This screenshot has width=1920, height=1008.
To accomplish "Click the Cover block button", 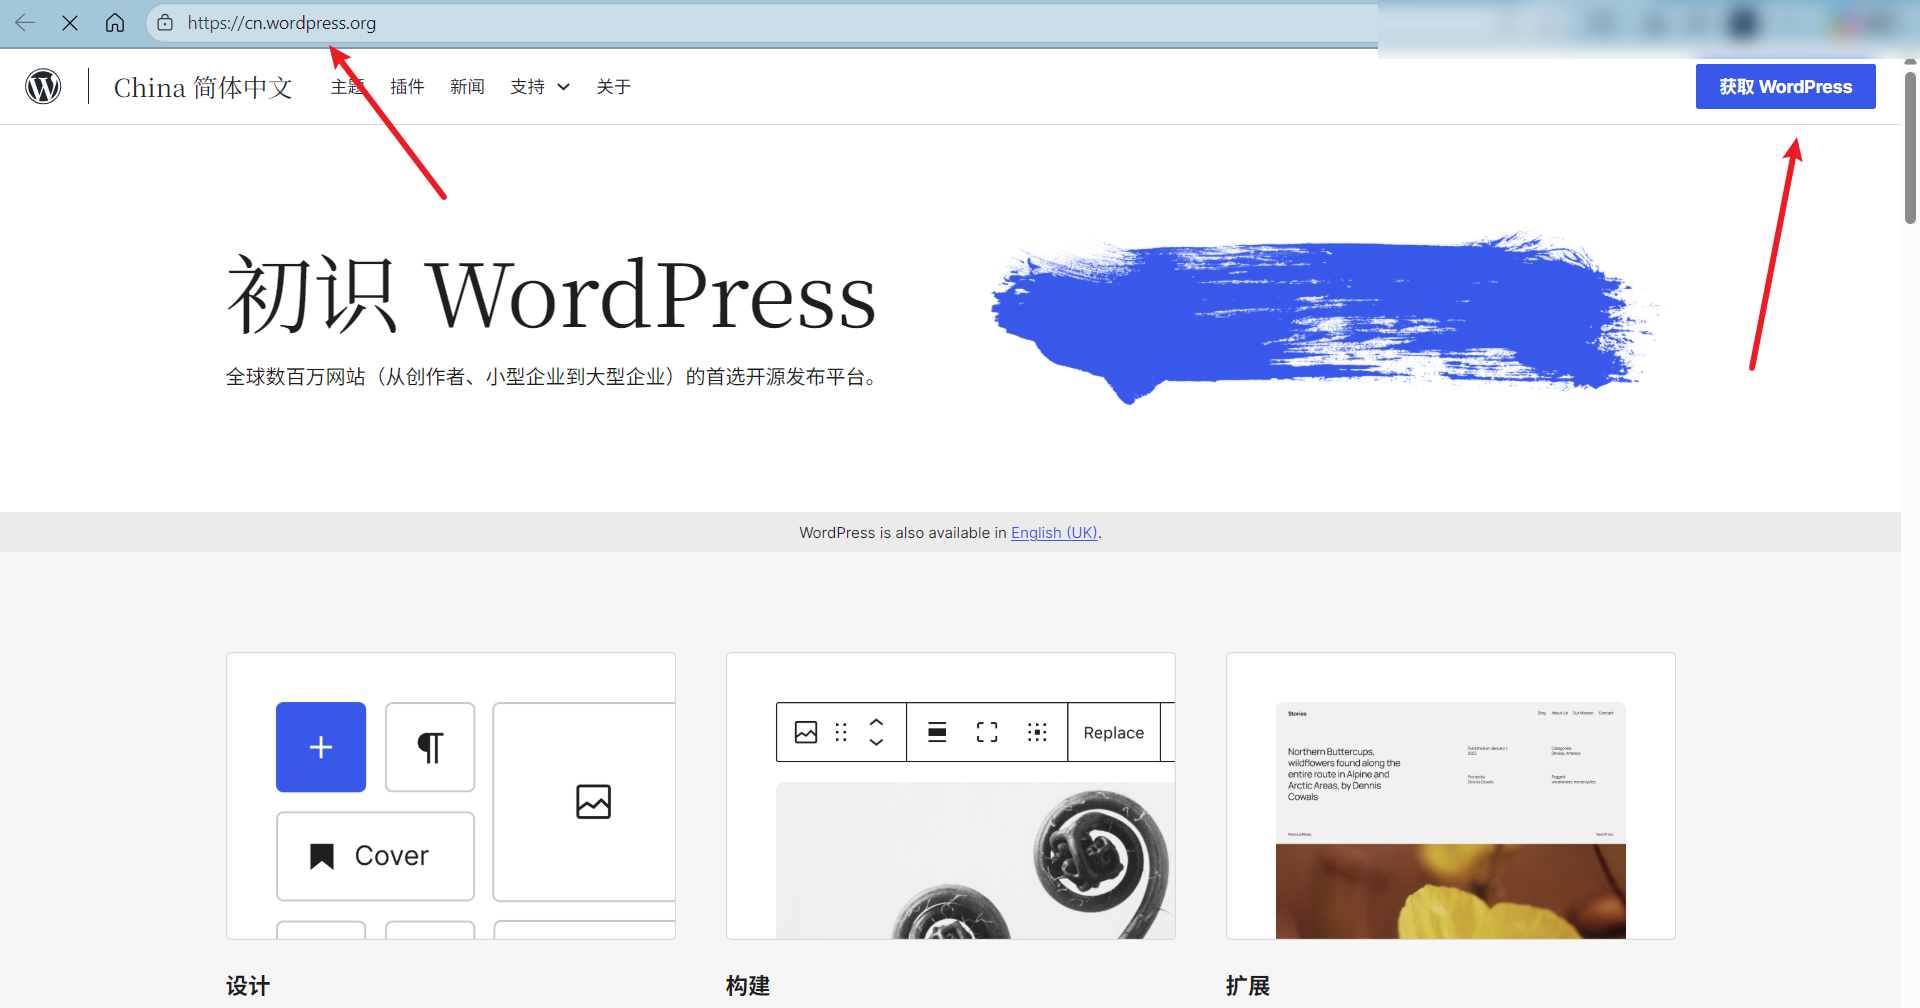I will [x=375, y=856].
